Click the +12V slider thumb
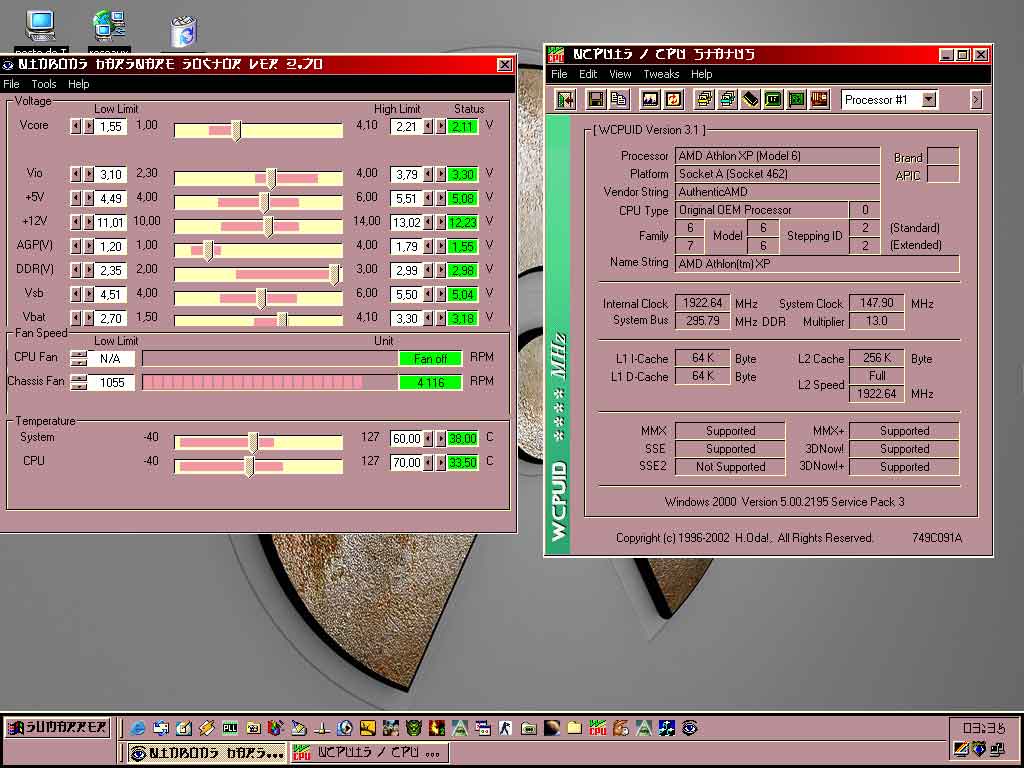This screenshot has height=768, width=1024. [268, 227]
